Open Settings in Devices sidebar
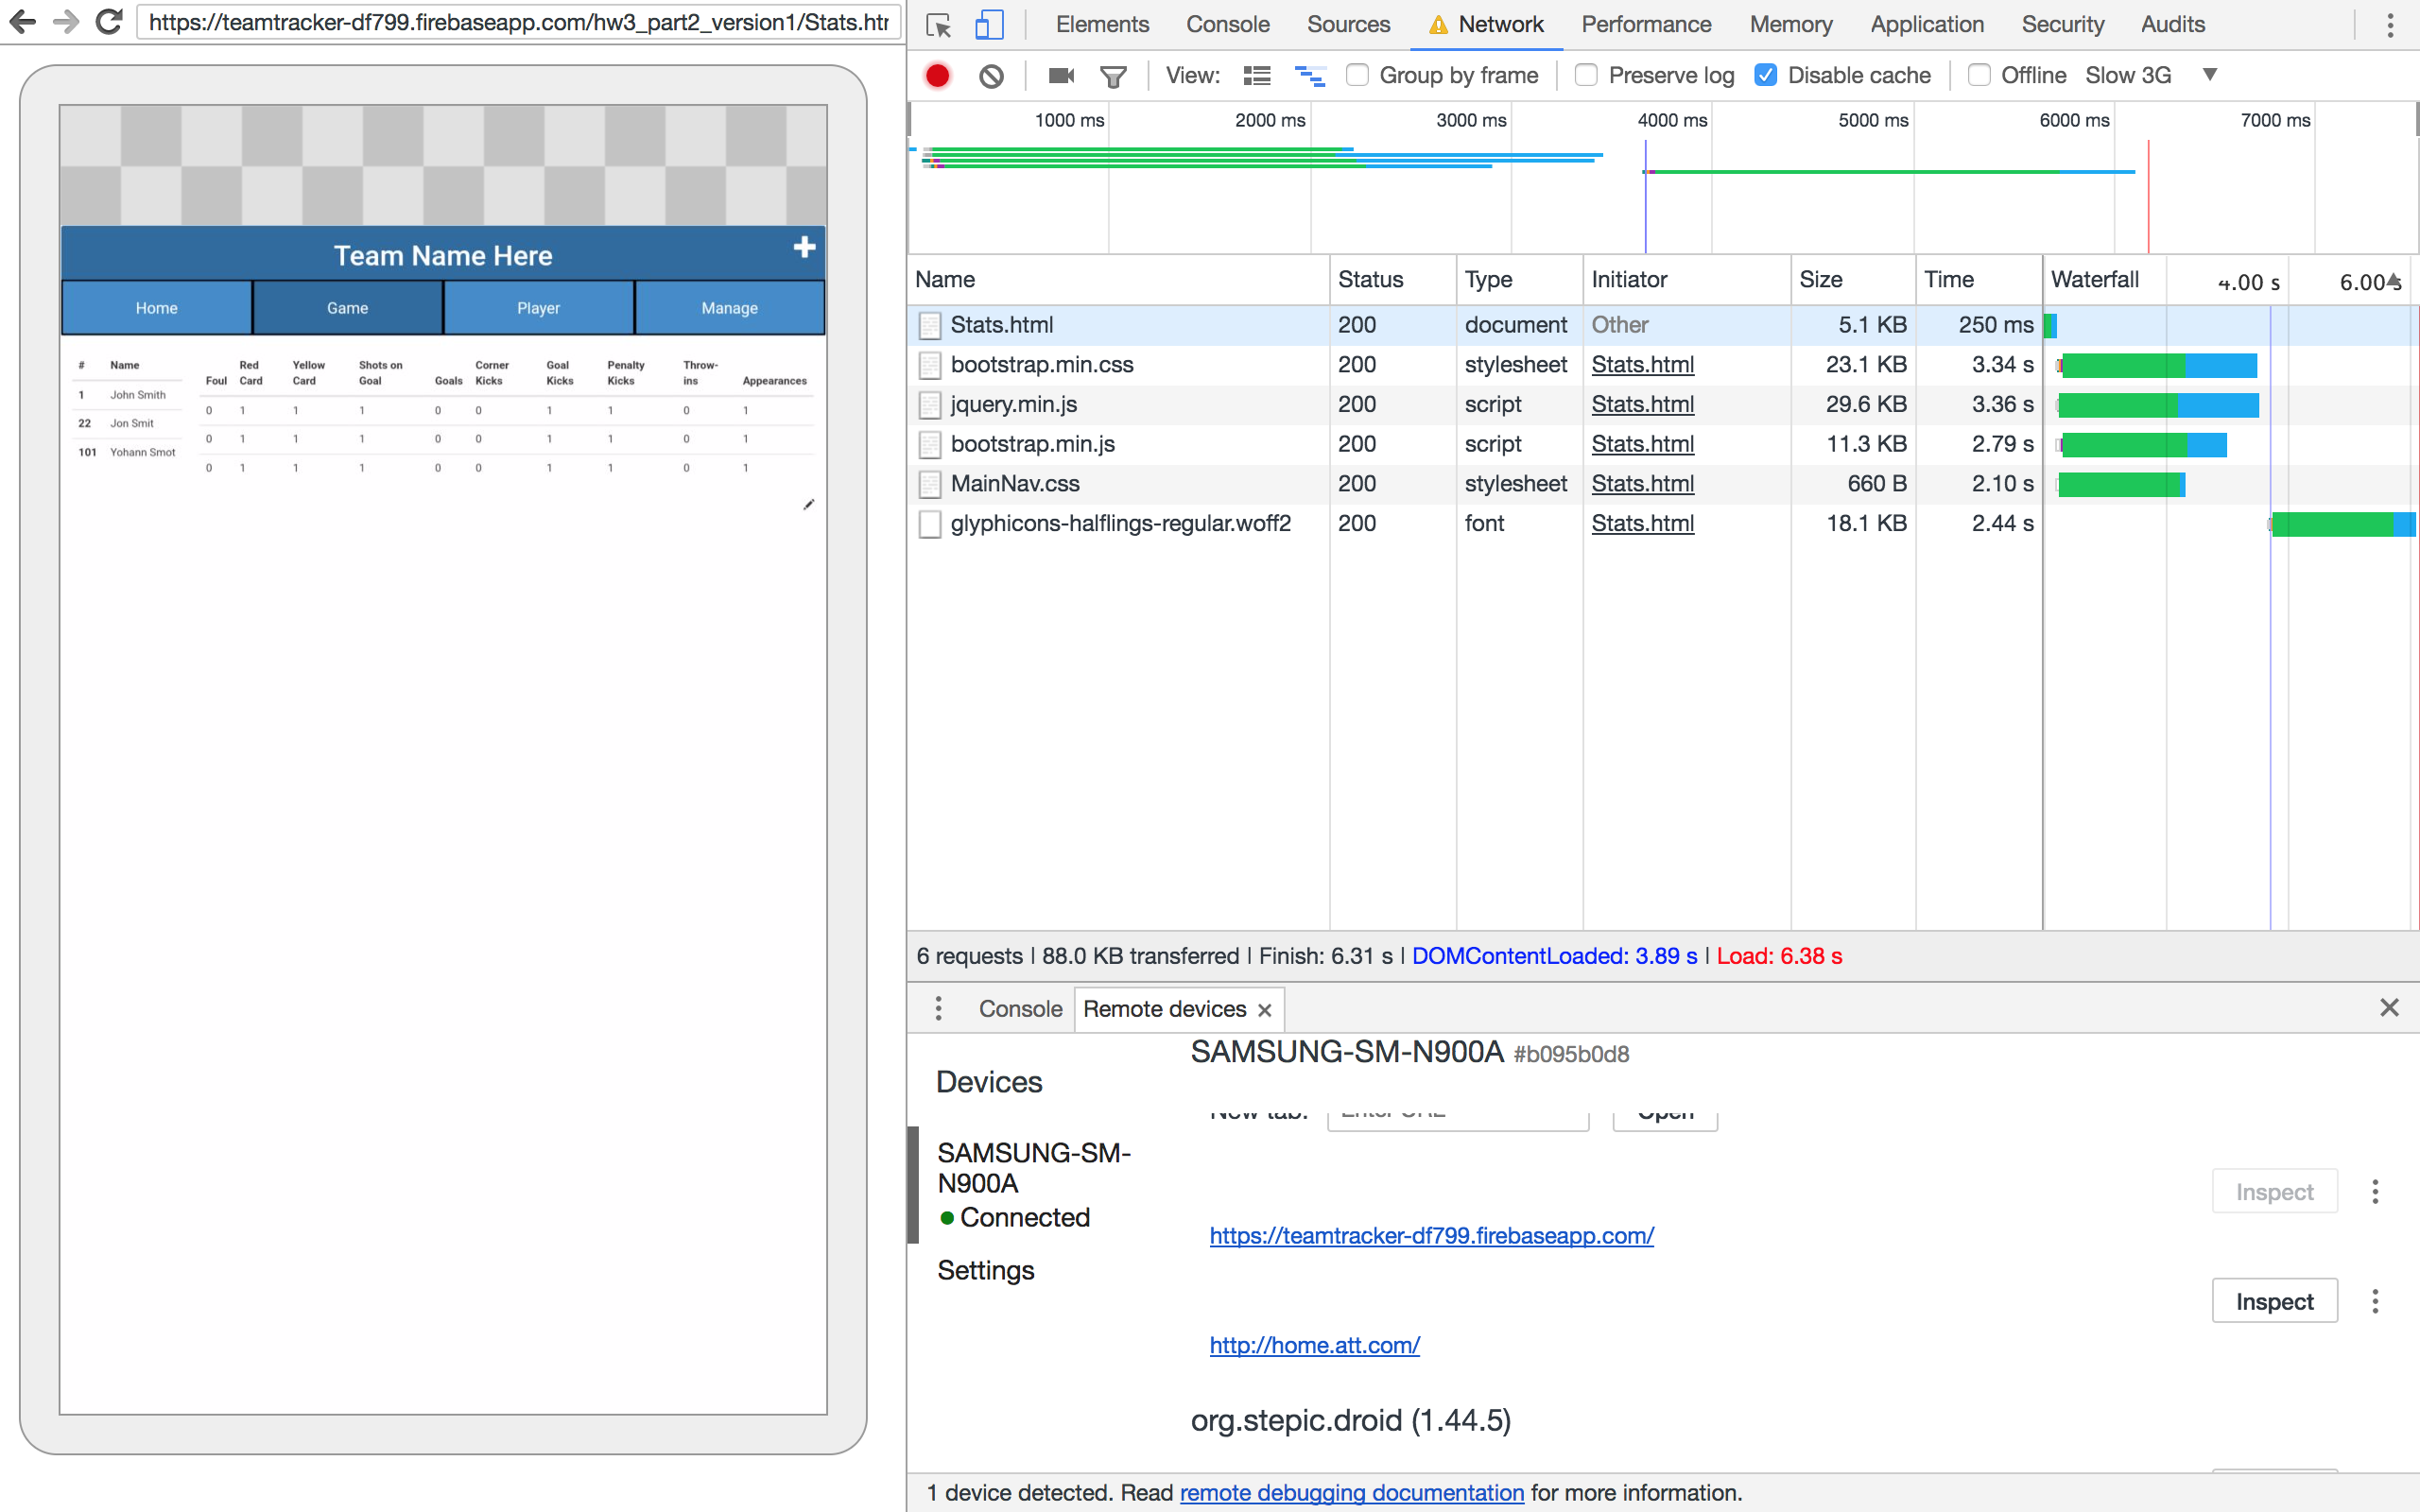 pos(985,1271)
